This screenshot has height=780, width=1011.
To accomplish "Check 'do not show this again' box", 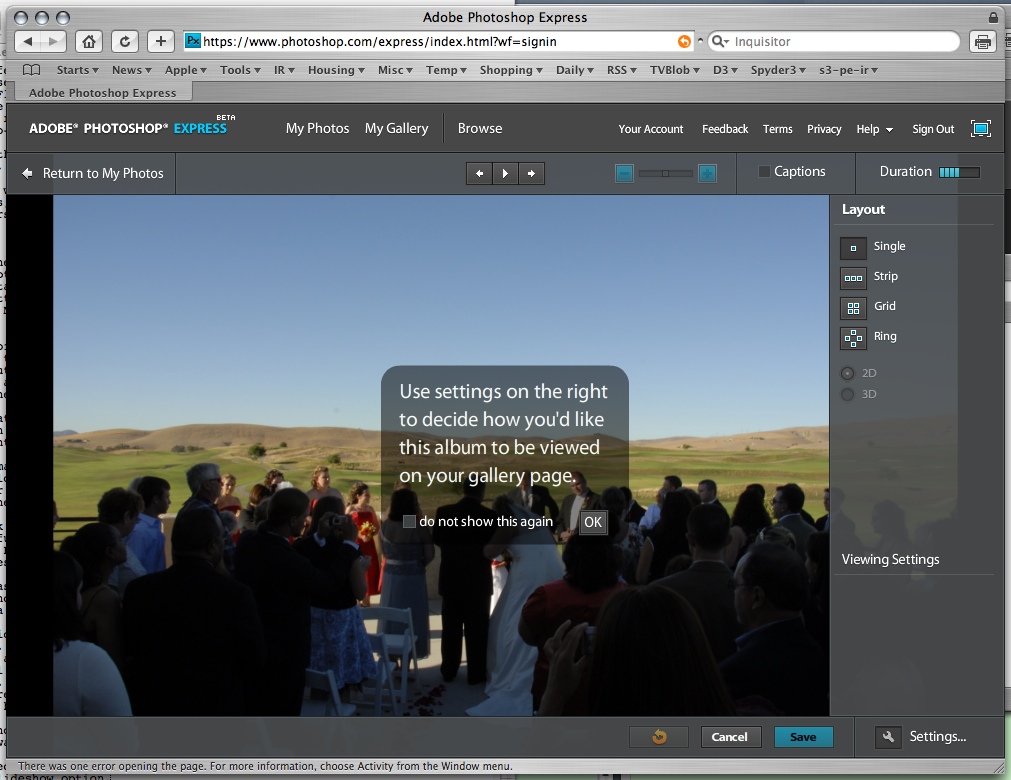I will tap(409, 522).
